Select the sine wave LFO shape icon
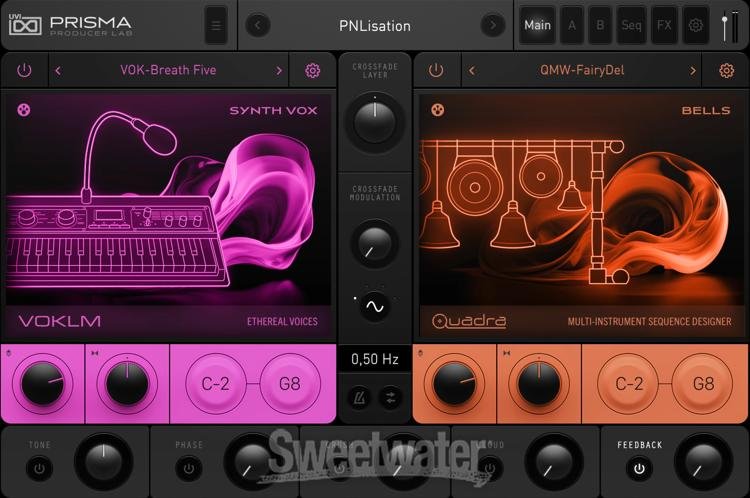 click(374, 308)
